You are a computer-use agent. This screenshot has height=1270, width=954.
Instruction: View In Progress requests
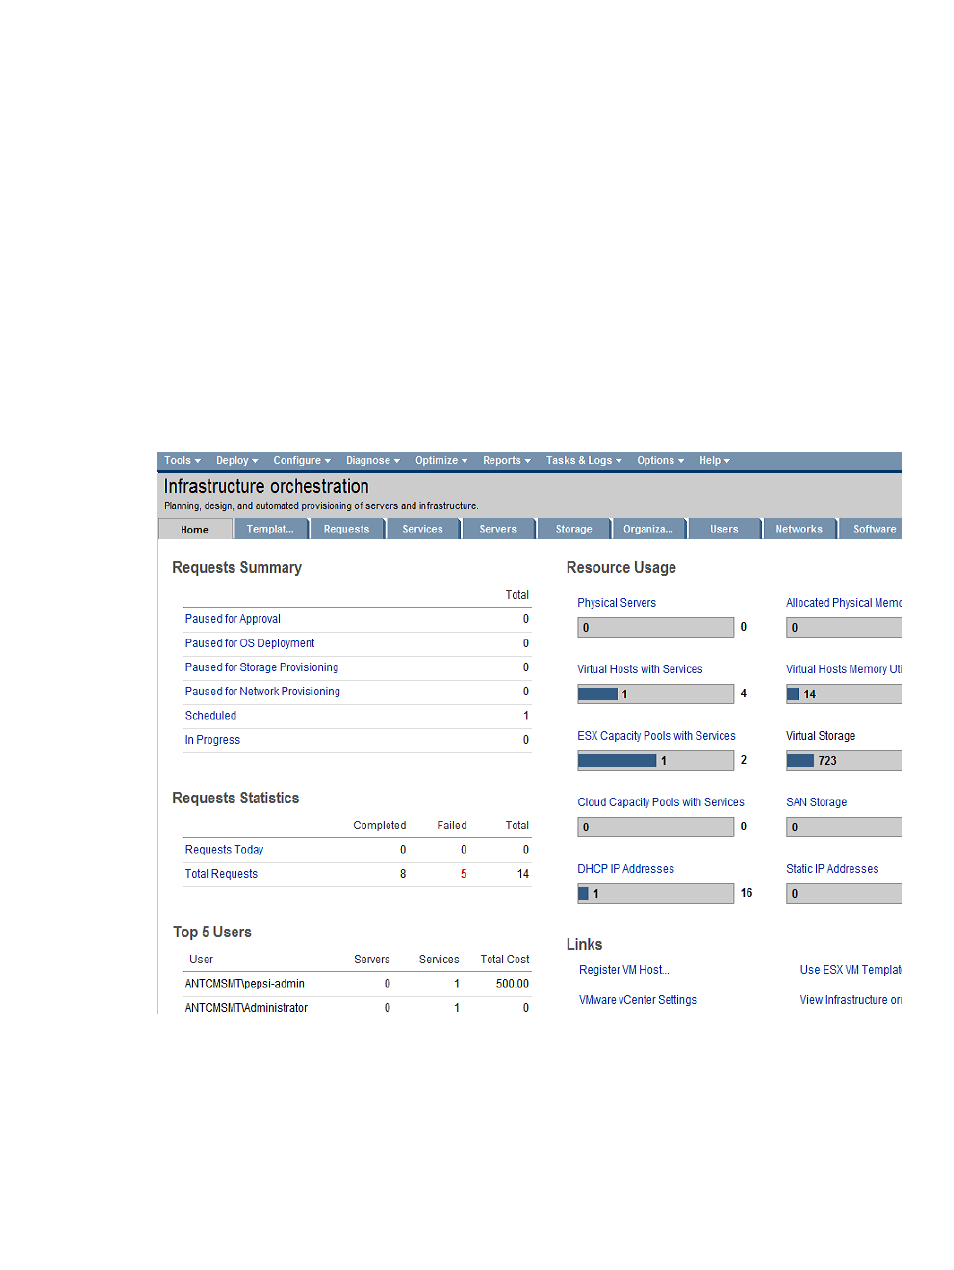coord(213,740)
